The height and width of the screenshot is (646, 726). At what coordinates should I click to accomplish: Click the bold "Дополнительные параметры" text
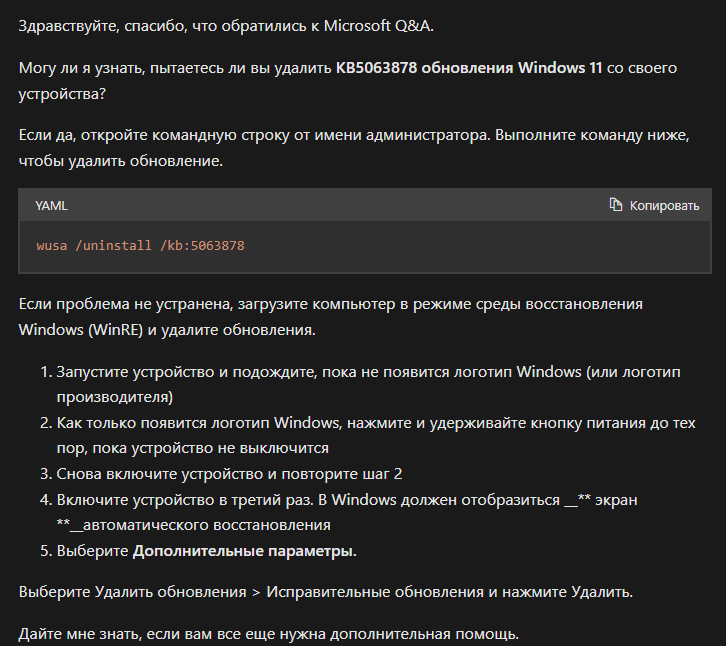click(244, 550)
